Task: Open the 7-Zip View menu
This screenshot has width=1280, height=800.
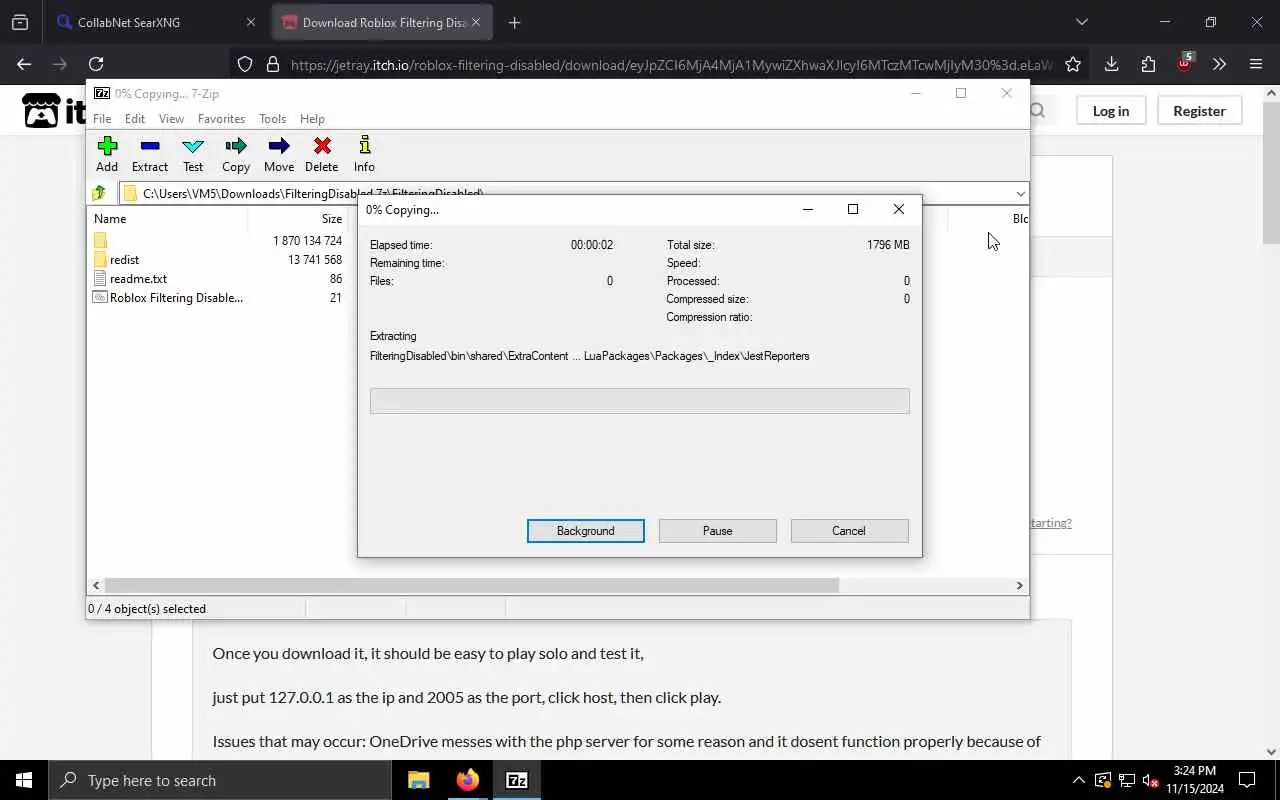Action: 171,118
